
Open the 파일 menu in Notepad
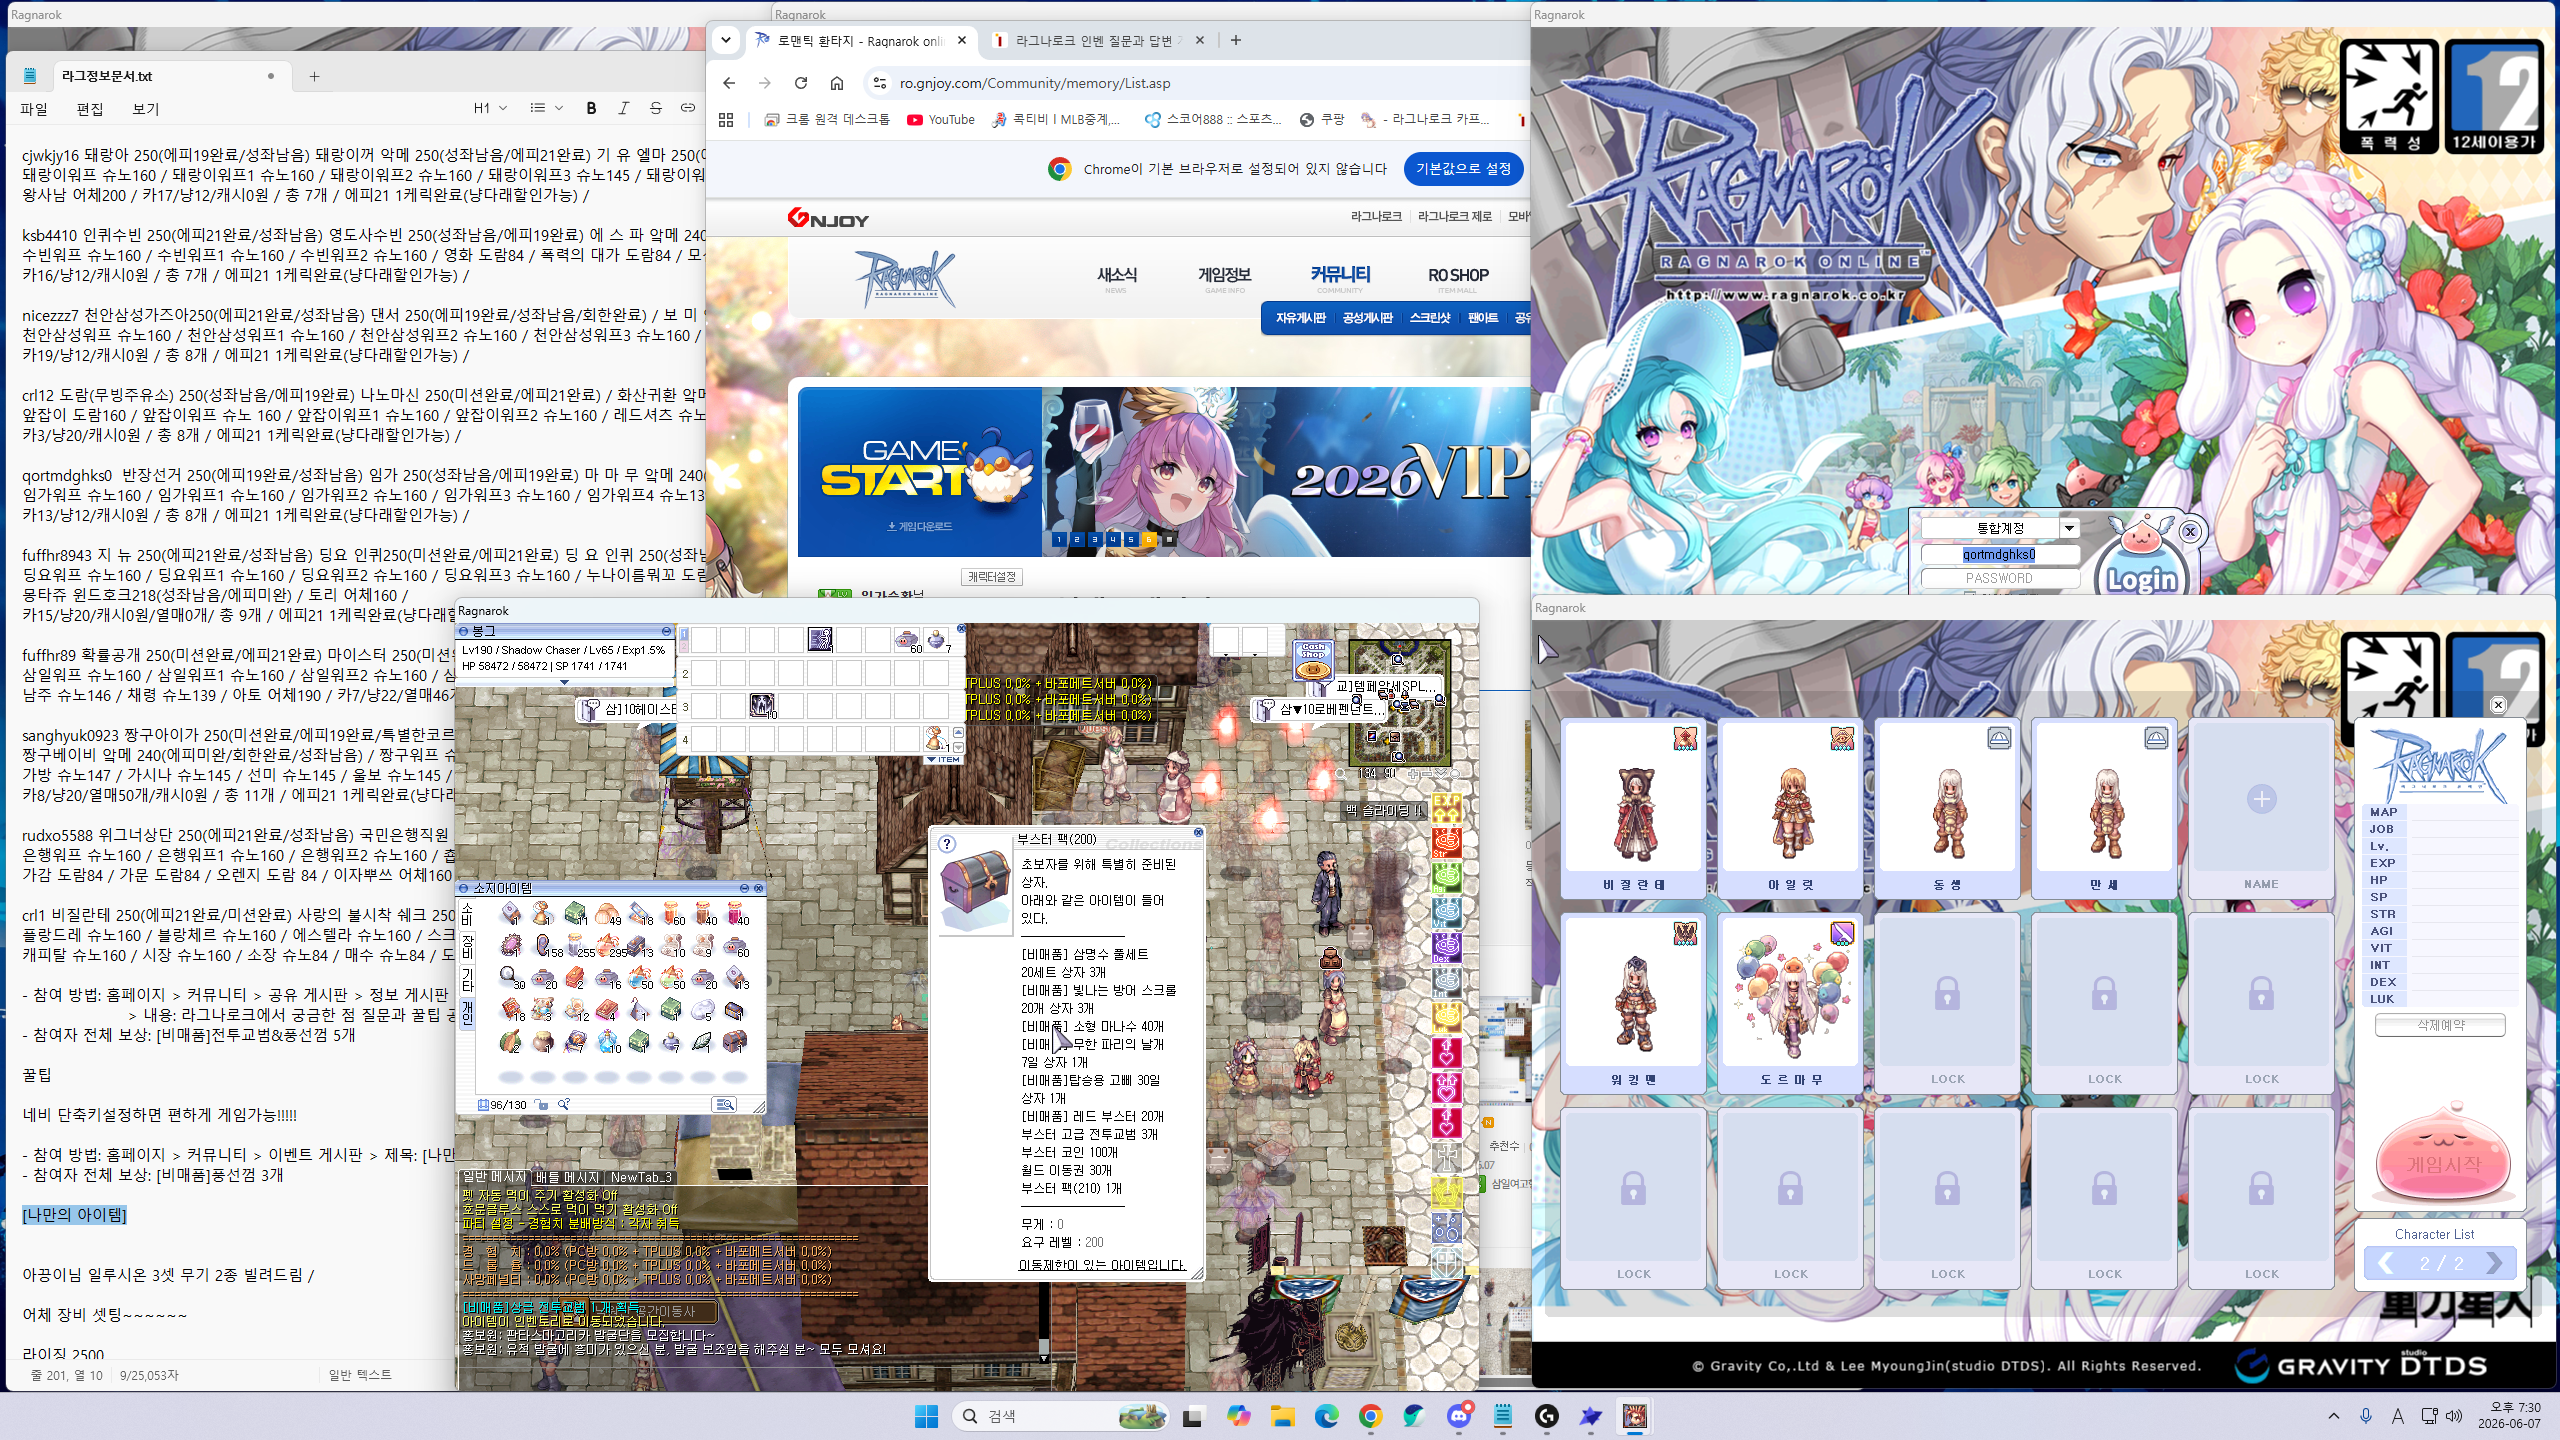[34, 109]
